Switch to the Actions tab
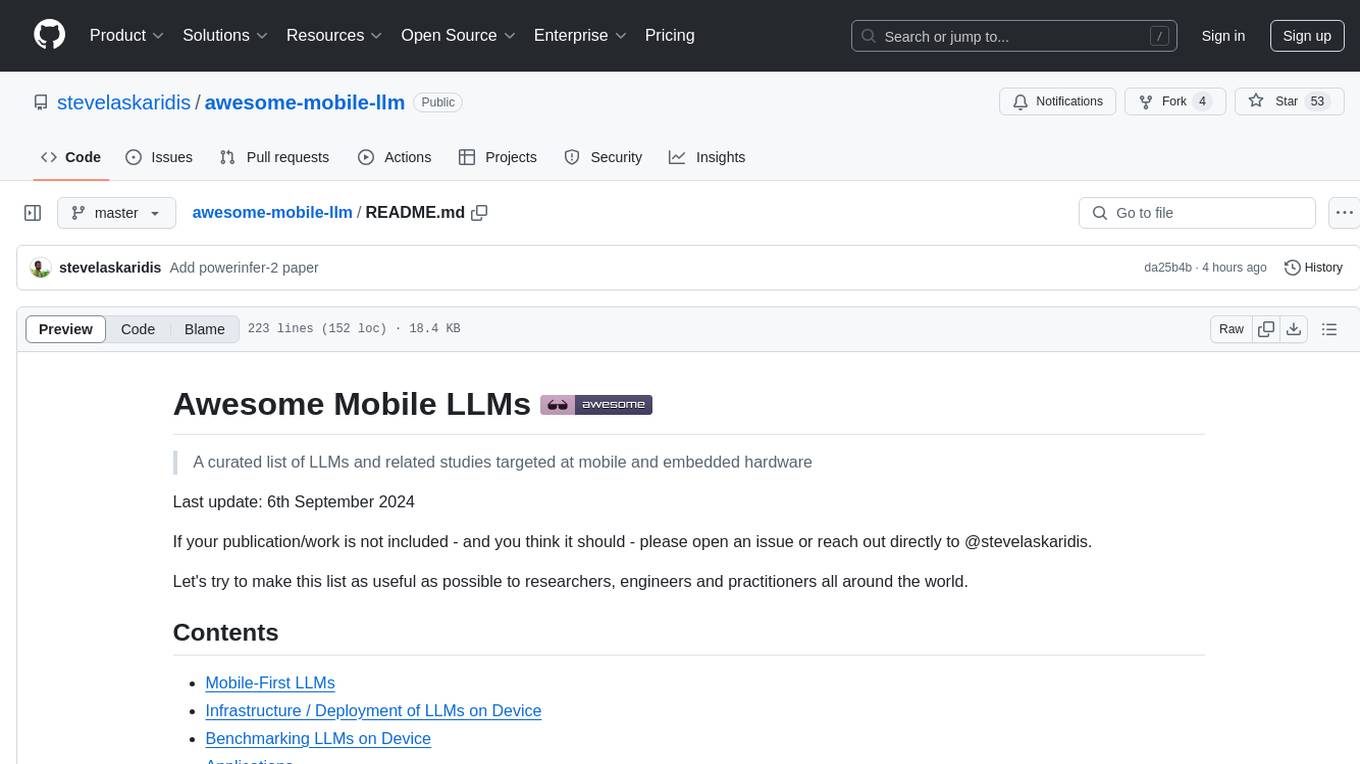This screenshot has width=1360, height=764. (x=394, y=157)
